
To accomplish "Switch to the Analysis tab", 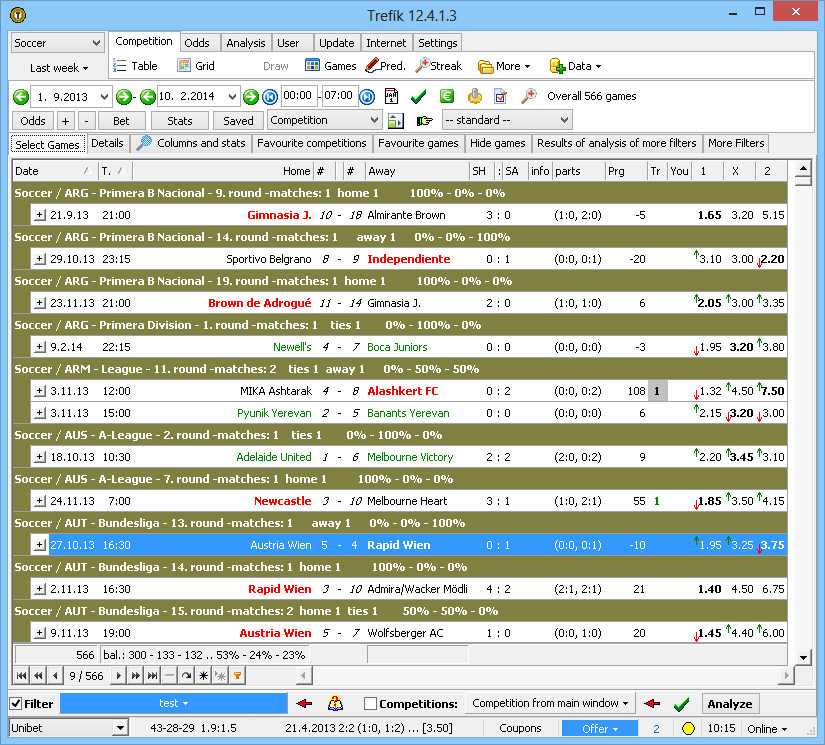I will [x=245, y=43].
